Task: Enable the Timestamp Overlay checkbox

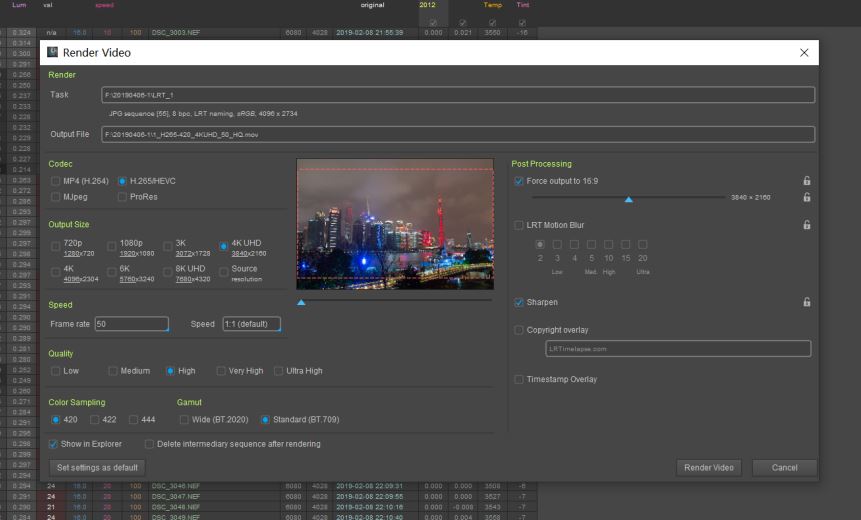Action: pos(518,379)
